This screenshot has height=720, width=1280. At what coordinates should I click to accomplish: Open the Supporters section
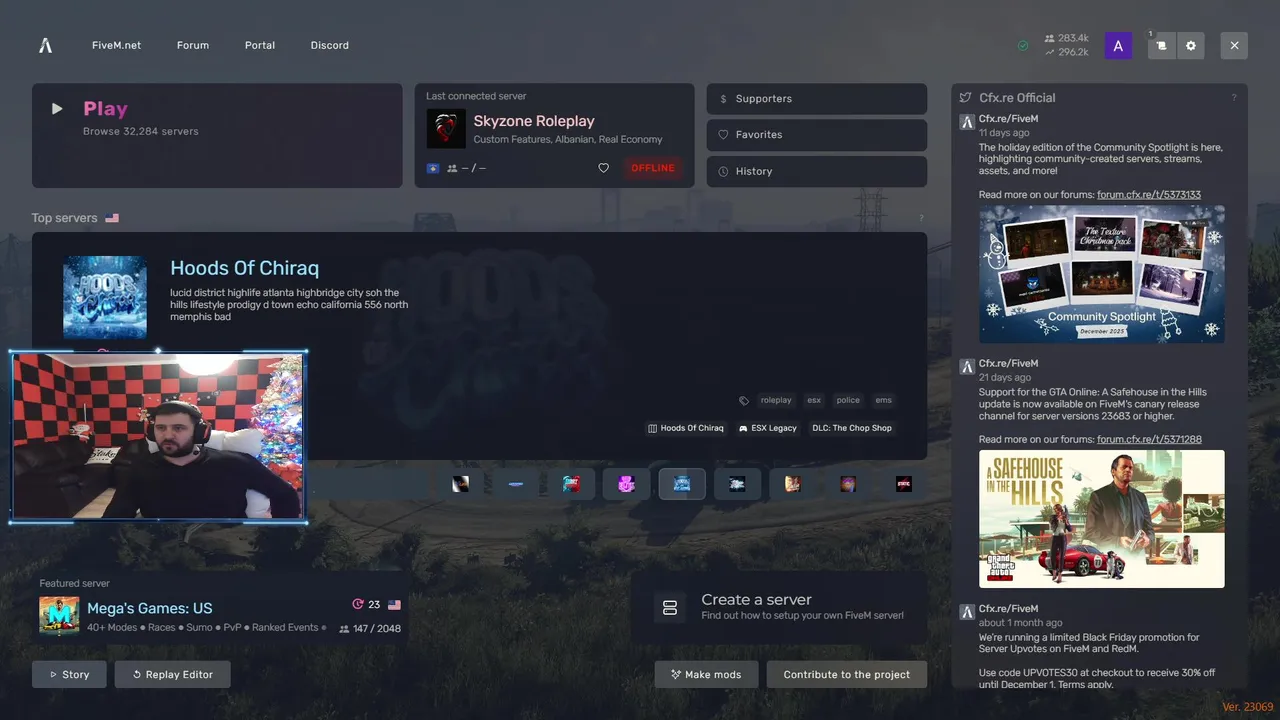pos(817,99)
